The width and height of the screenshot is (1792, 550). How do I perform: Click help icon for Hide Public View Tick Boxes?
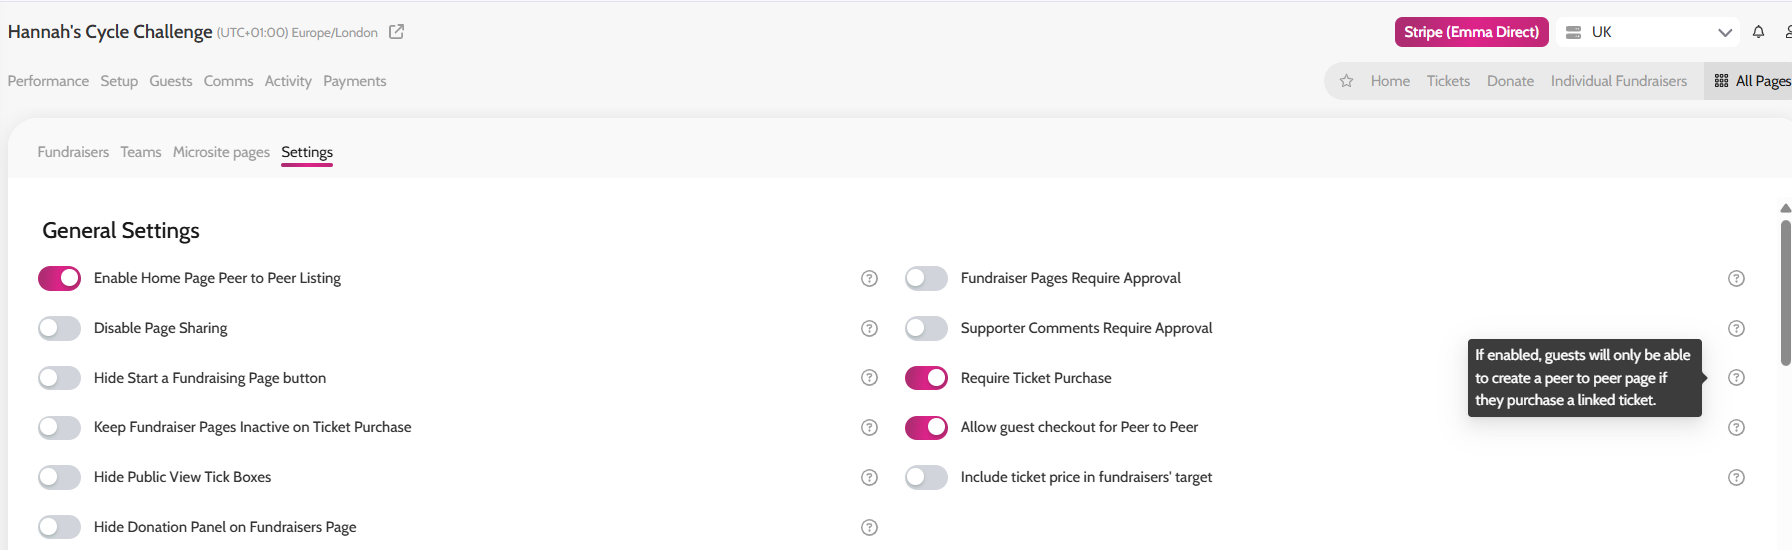[x=869, y=477]
